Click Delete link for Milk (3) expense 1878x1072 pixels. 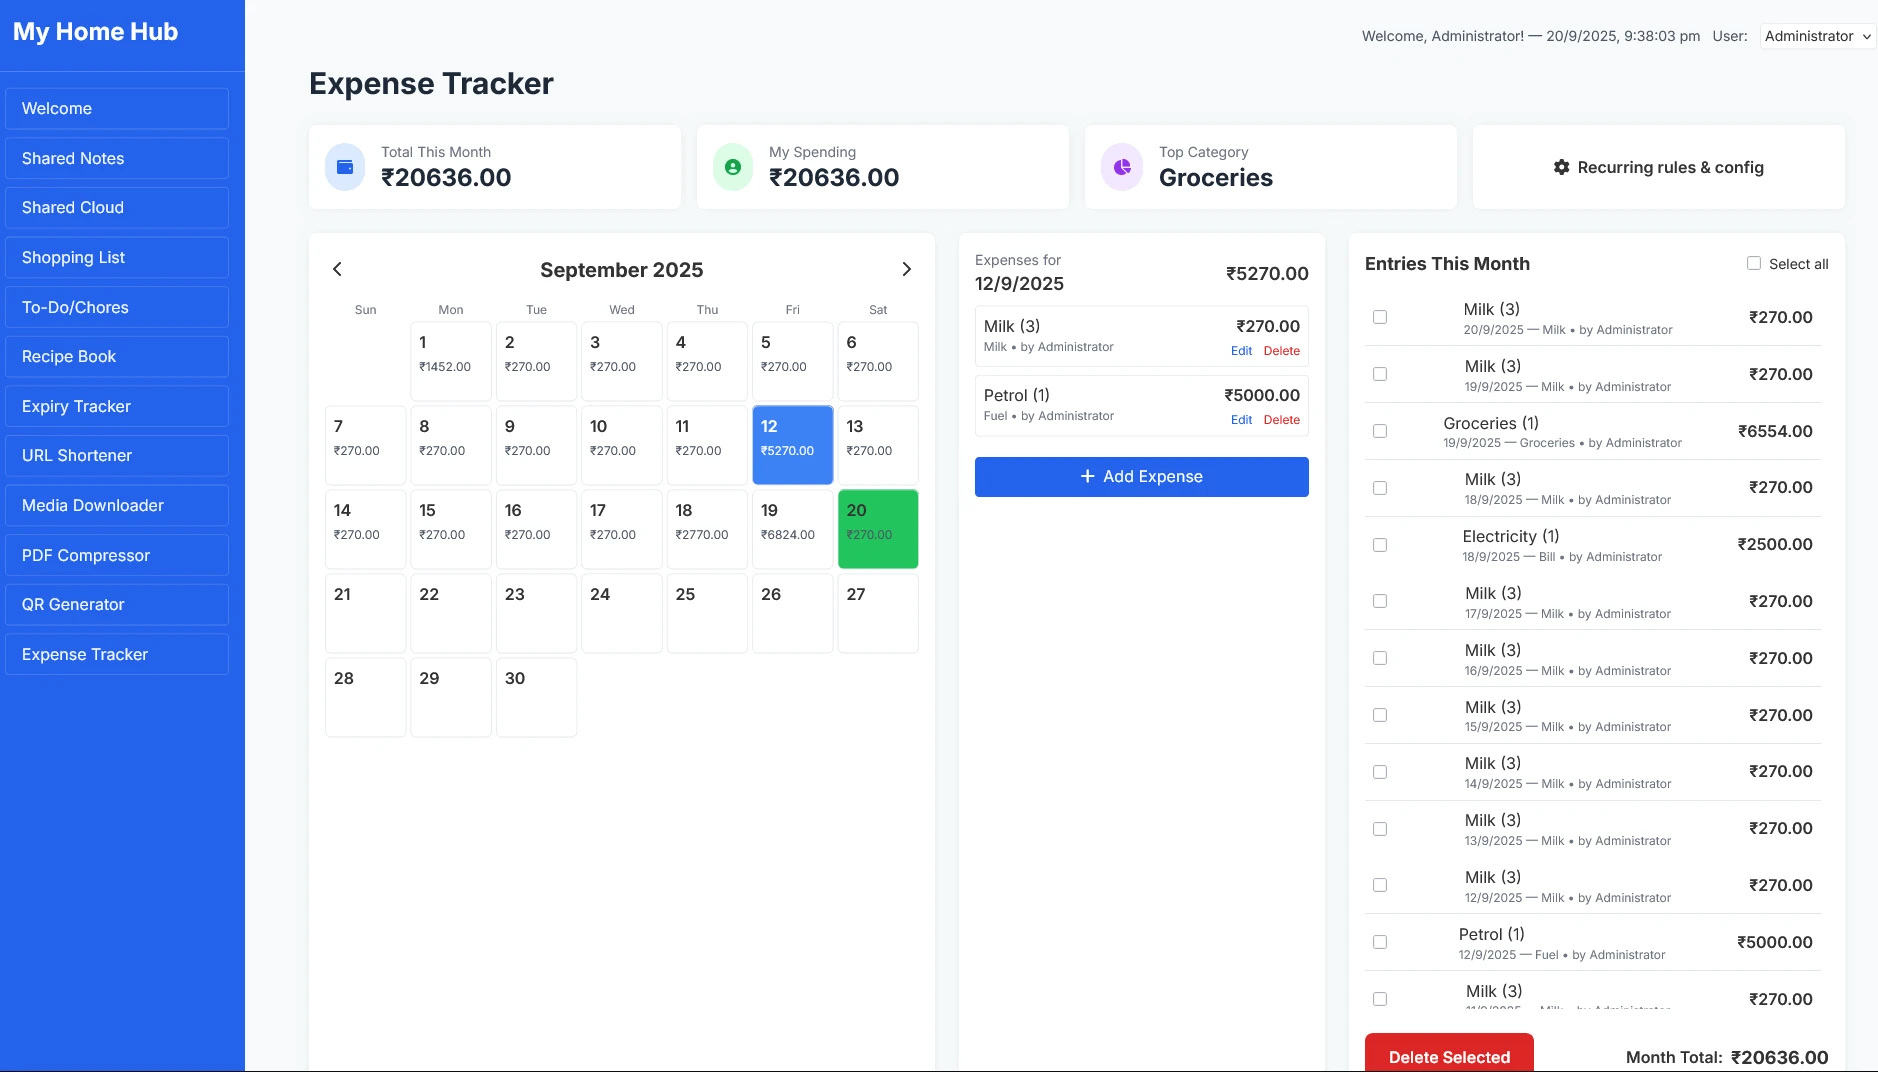(1281, 351)
